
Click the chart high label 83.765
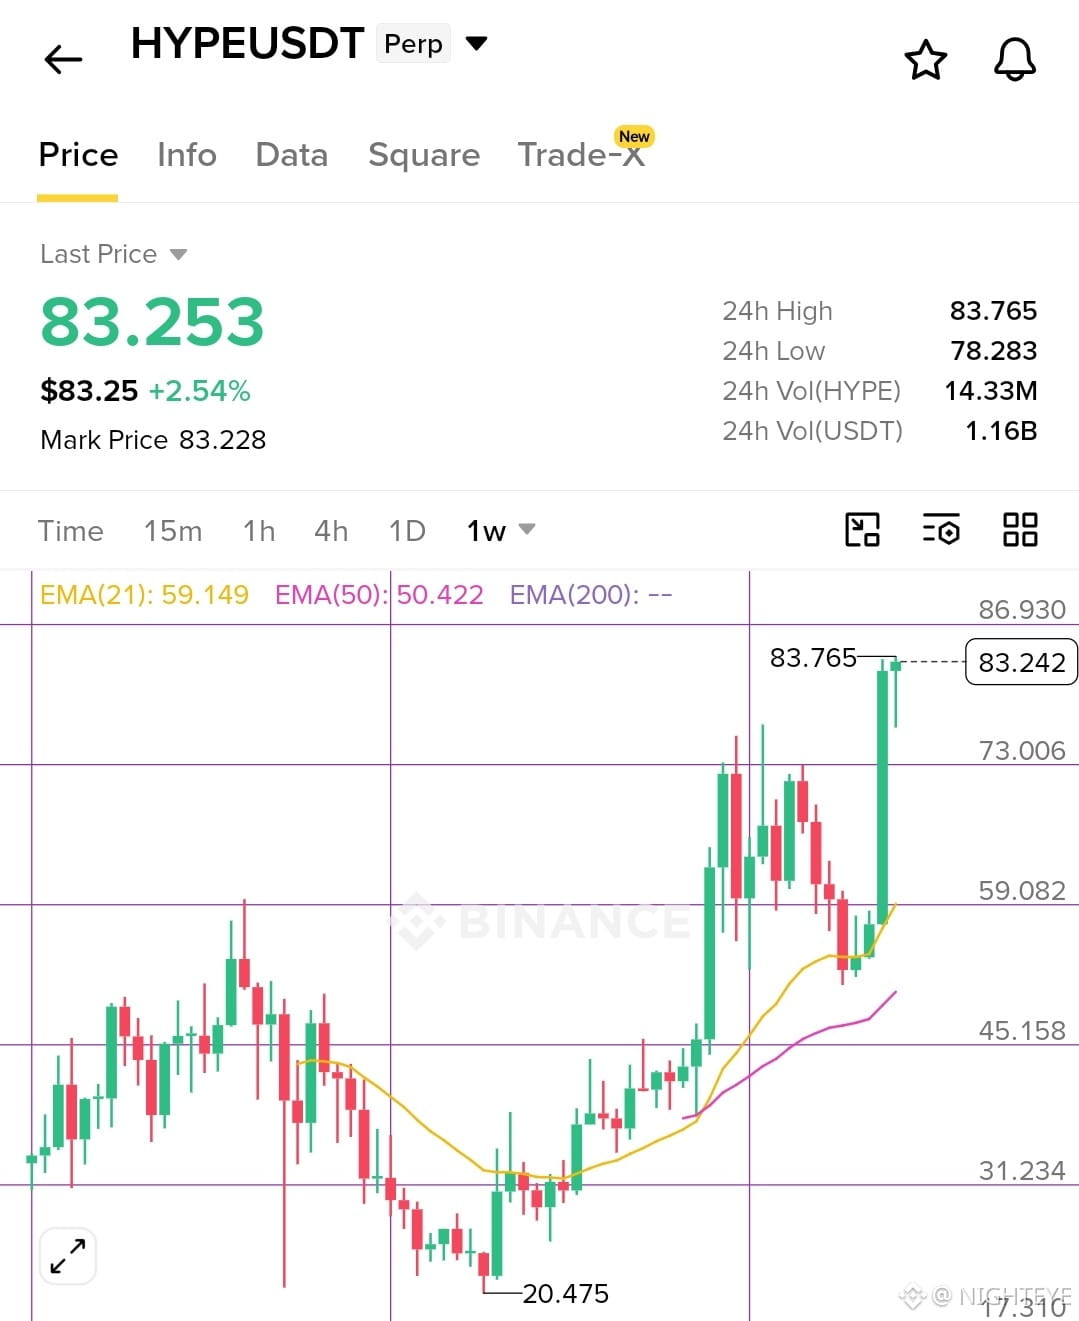[813, 658]
